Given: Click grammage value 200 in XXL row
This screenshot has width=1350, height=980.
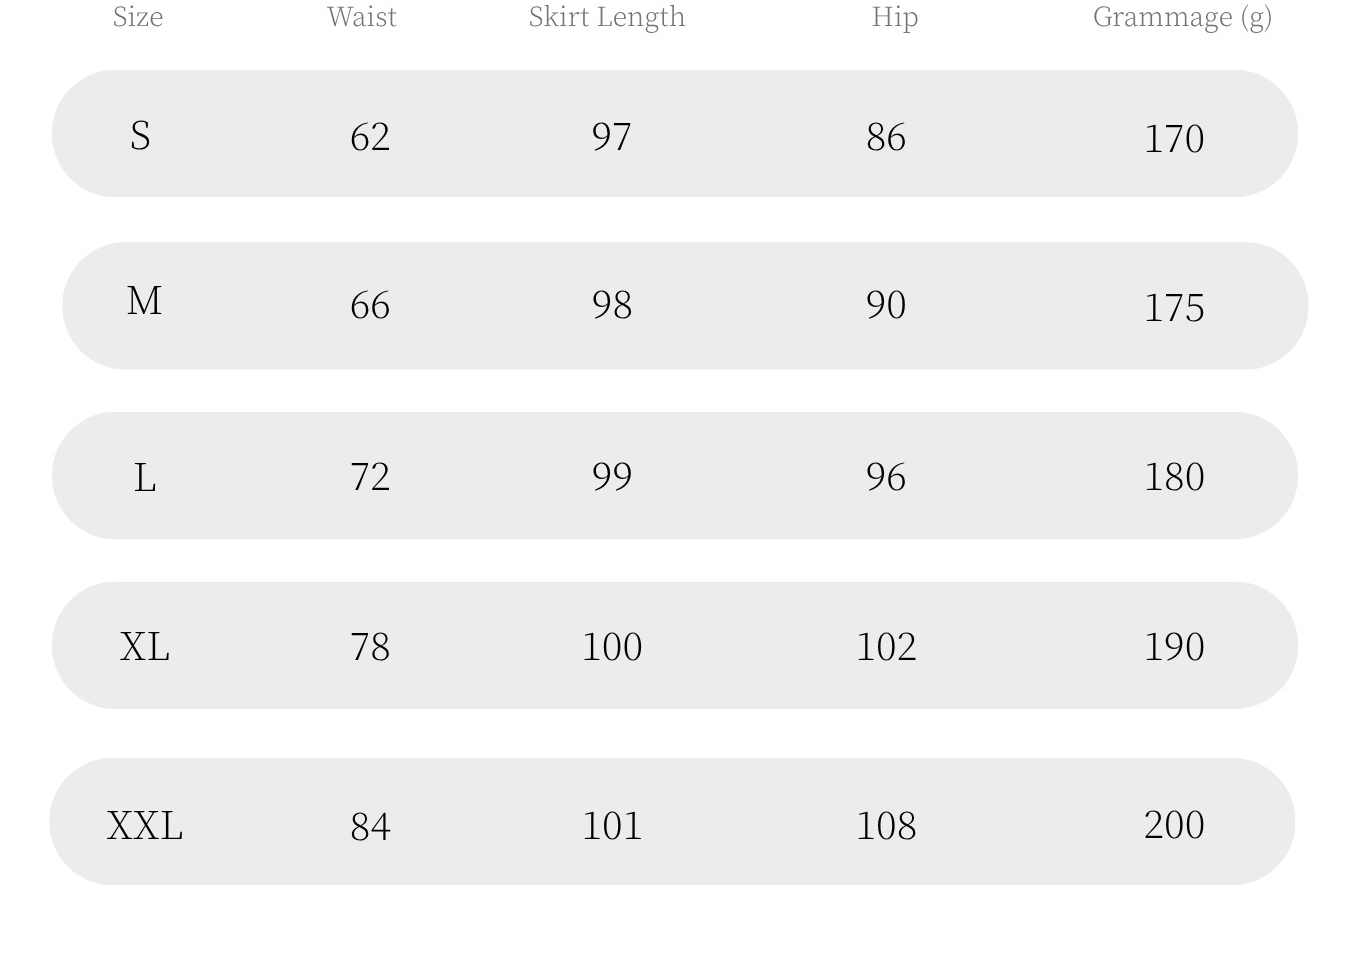Looking at the screenshot, I should pos(1174,825).
